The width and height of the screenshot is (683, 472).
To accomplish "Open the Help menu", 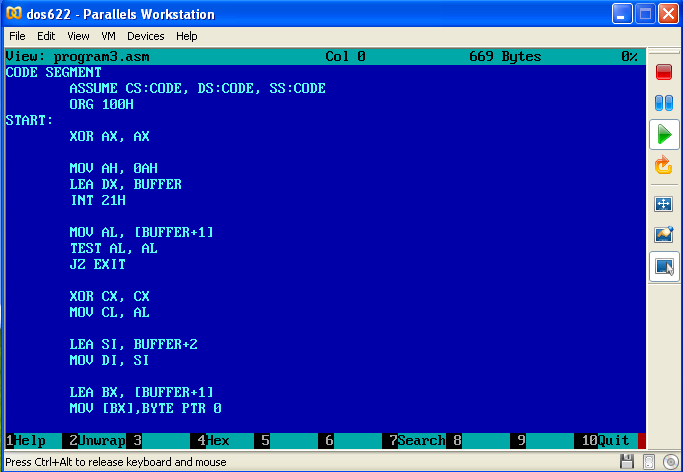I will coord(187,36).
